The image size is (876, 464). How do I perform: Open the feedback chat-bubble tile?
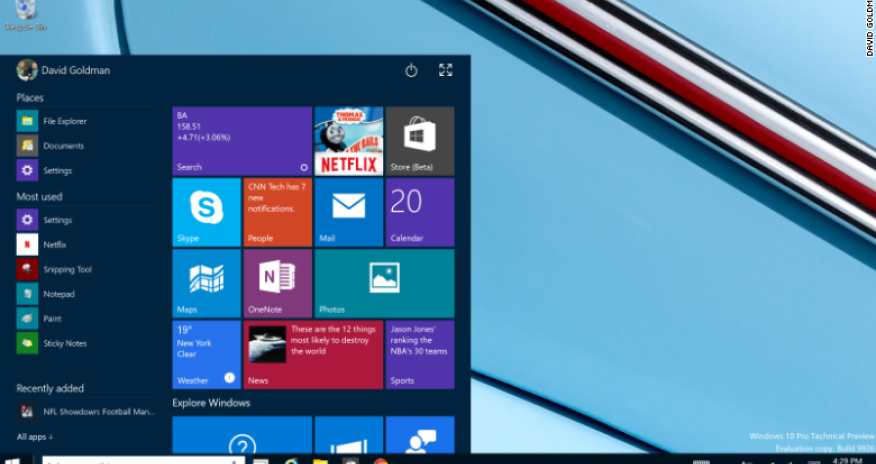click(420, 435)
